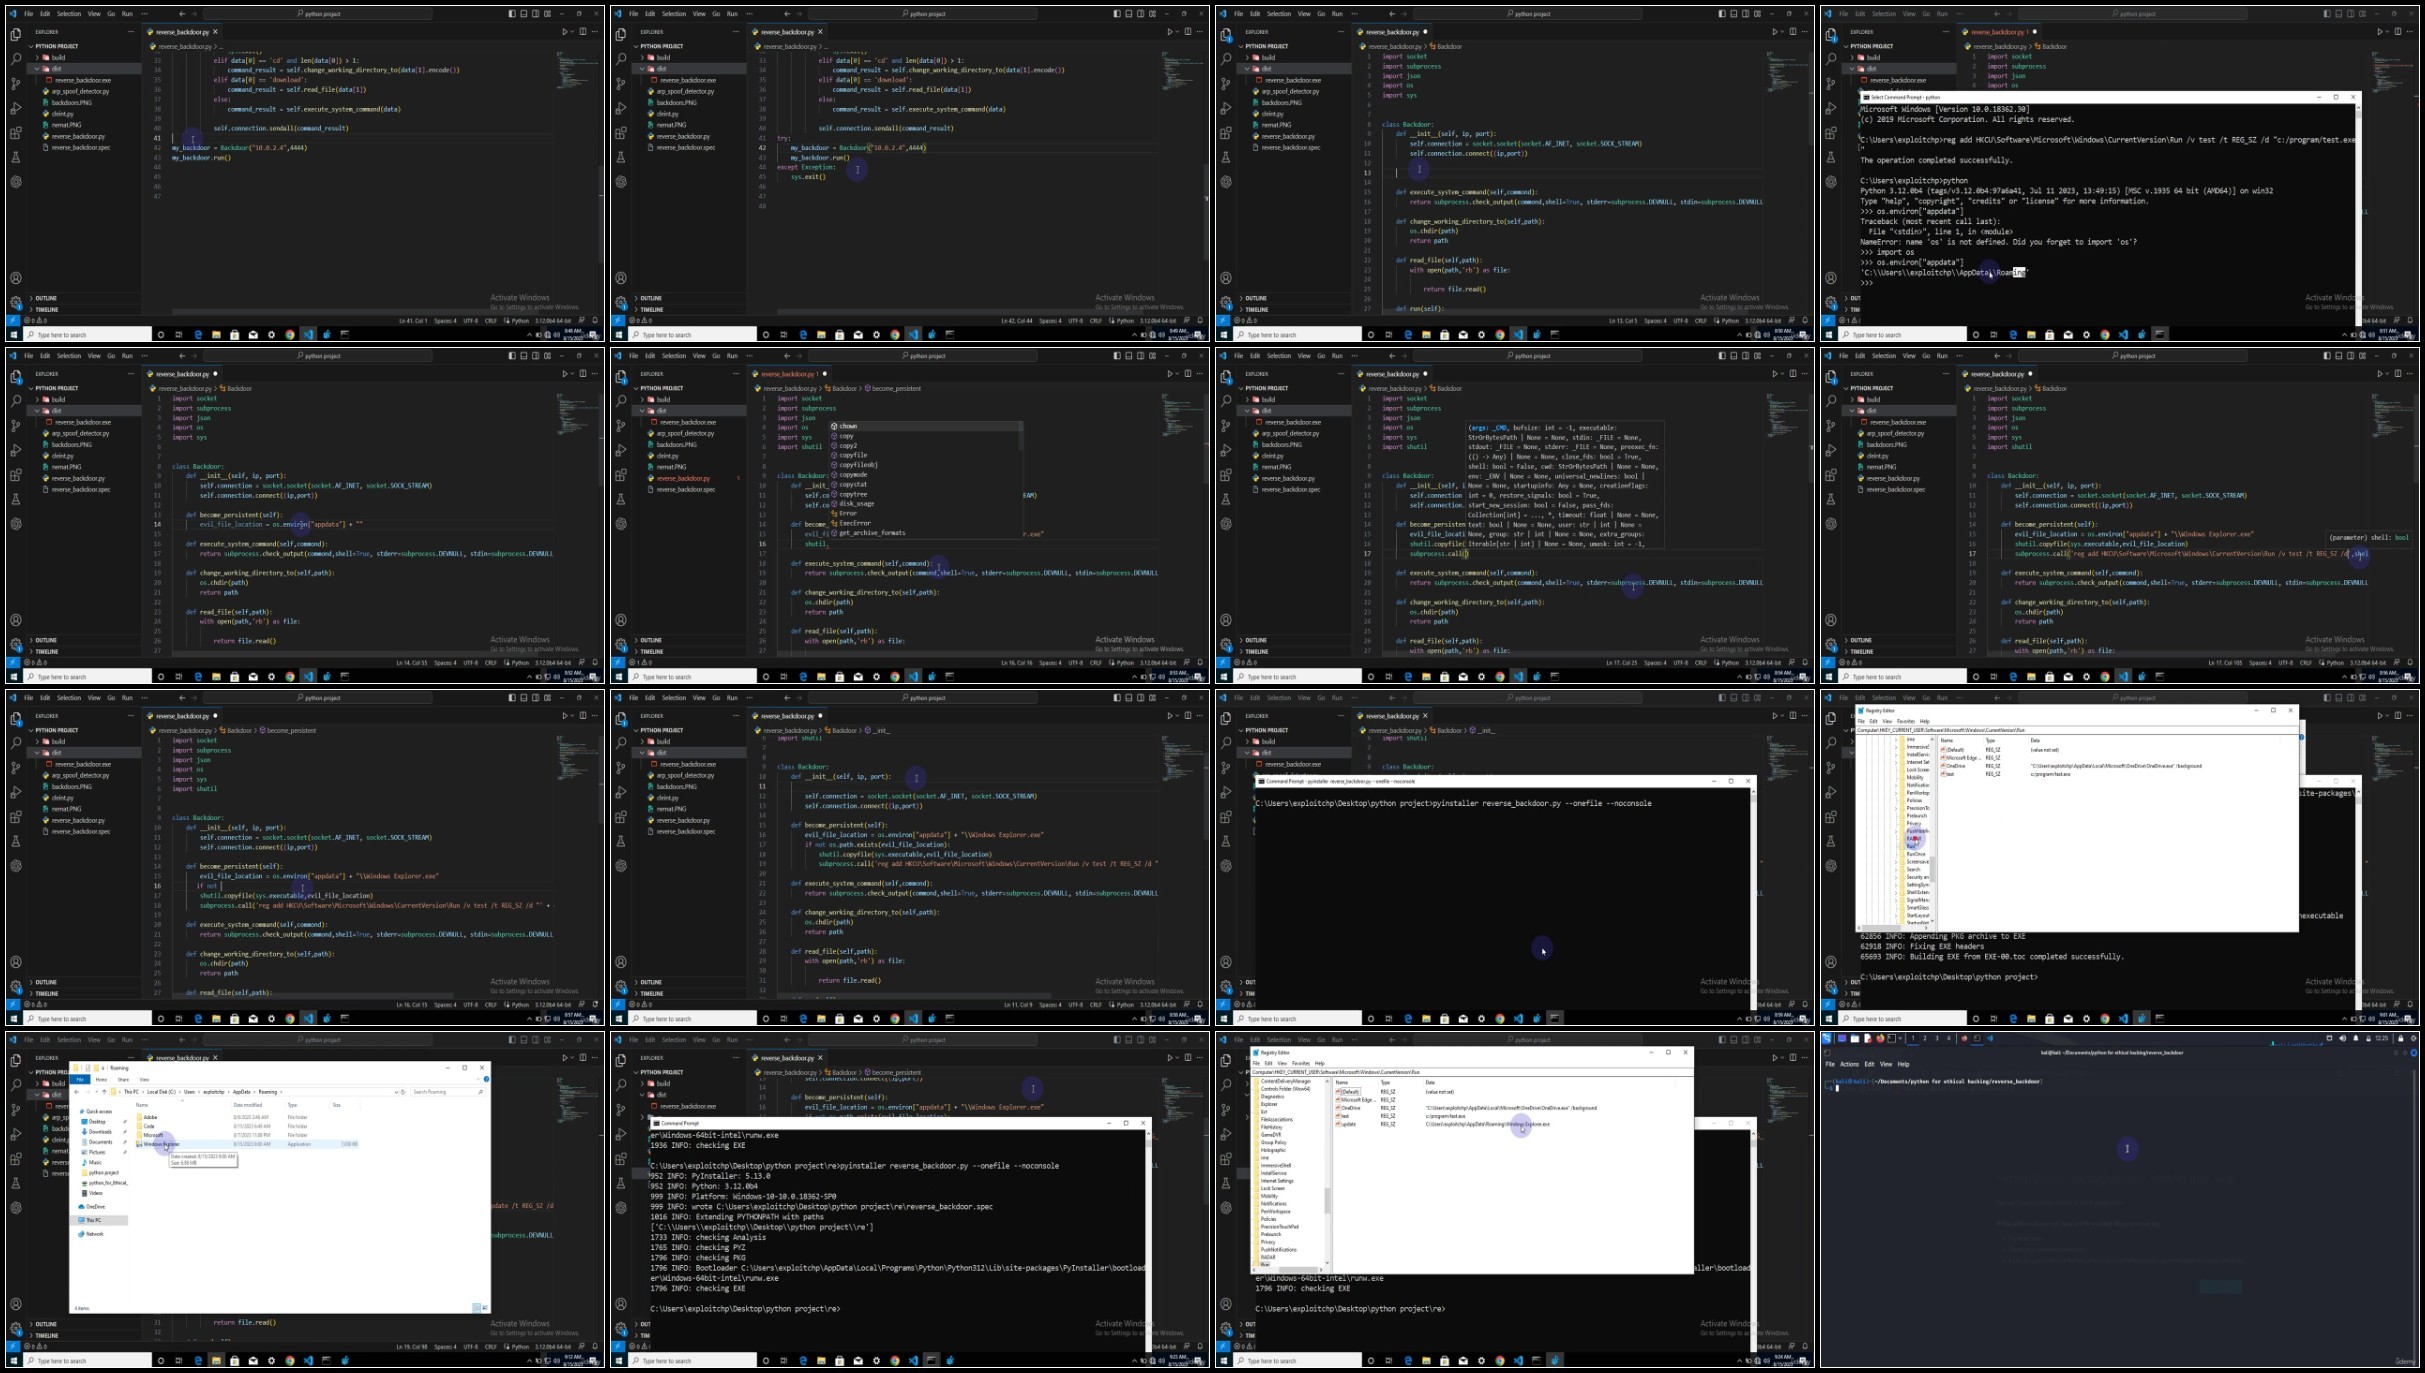The image size is (2425, 1373).
Task: Click 'Local Disk (C:)' breadcrumb in Roaming address bar
Action: [x=162, y=1091]
